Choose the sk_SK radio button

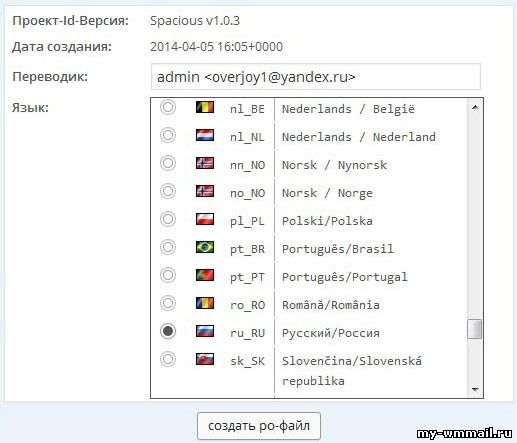tap(168, 359)
